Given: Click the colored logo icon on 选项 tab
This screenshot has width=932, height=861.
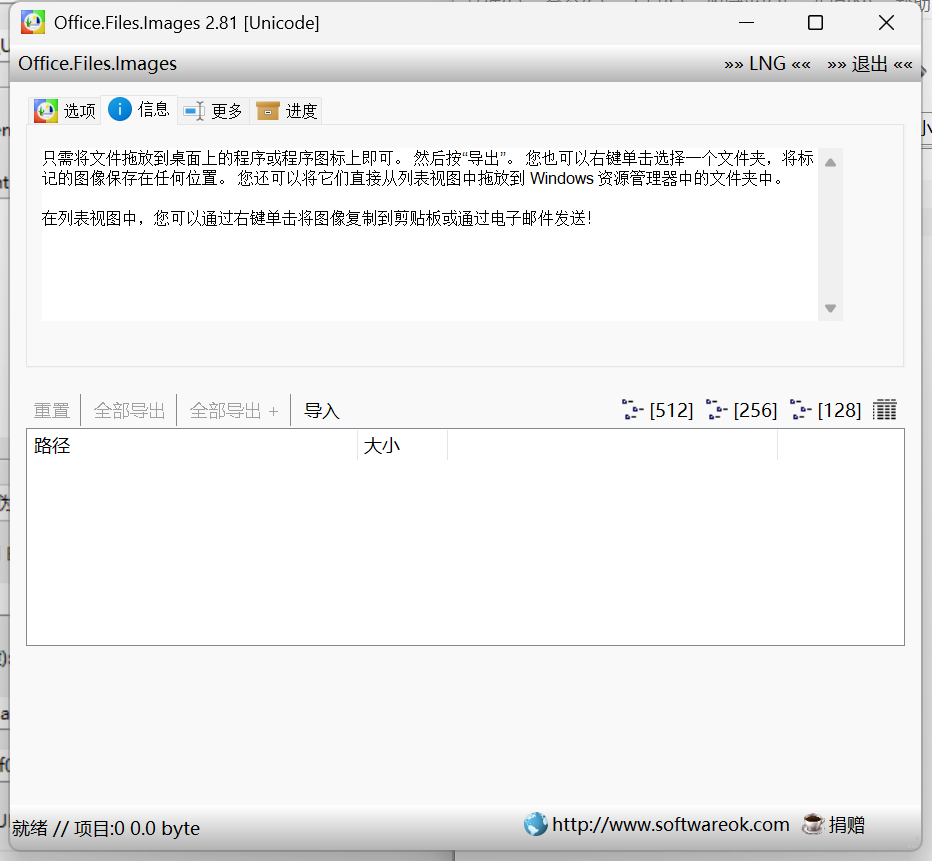Looking at the screenshot, I should point(44,110).
